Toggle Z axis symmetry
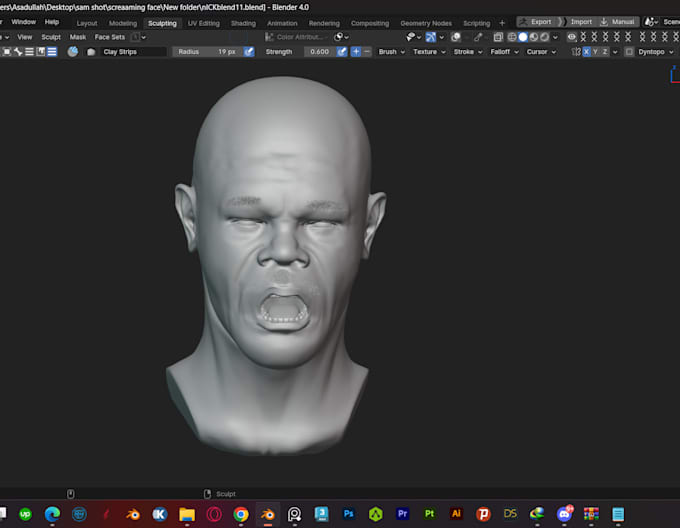680x528 pixels. tap(605, 52)
